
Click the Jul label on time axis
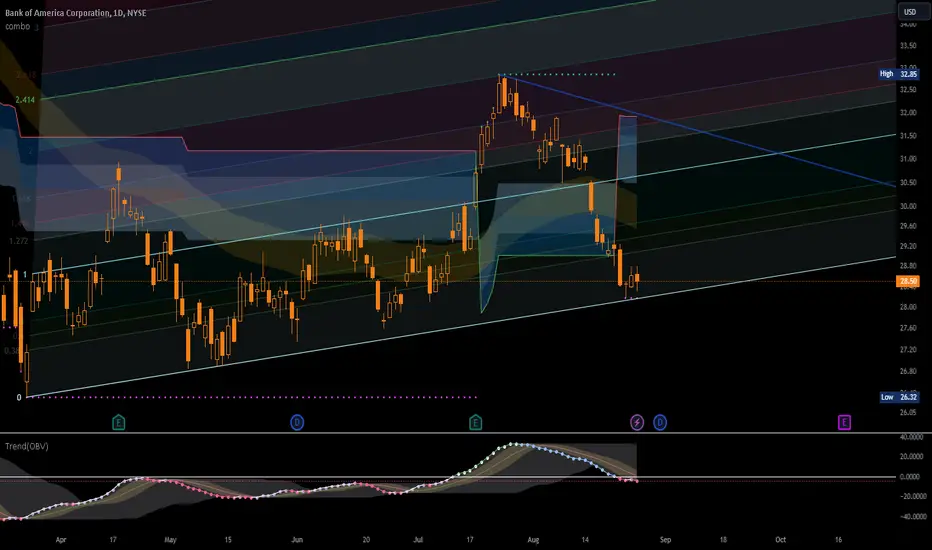(x=418, y=540)
